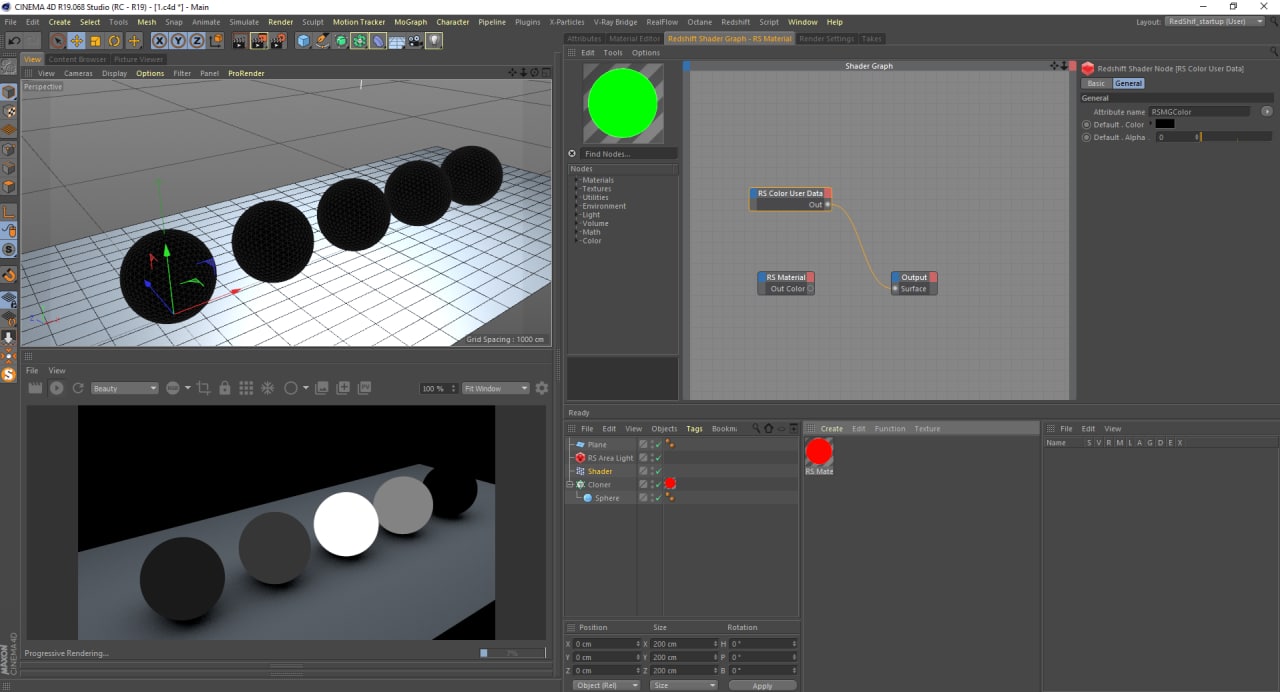Switch to the Basic tab of shader node
The width and height of the screenshot is (1280, 692).
pyautogui.click(x=1097, y=84)
